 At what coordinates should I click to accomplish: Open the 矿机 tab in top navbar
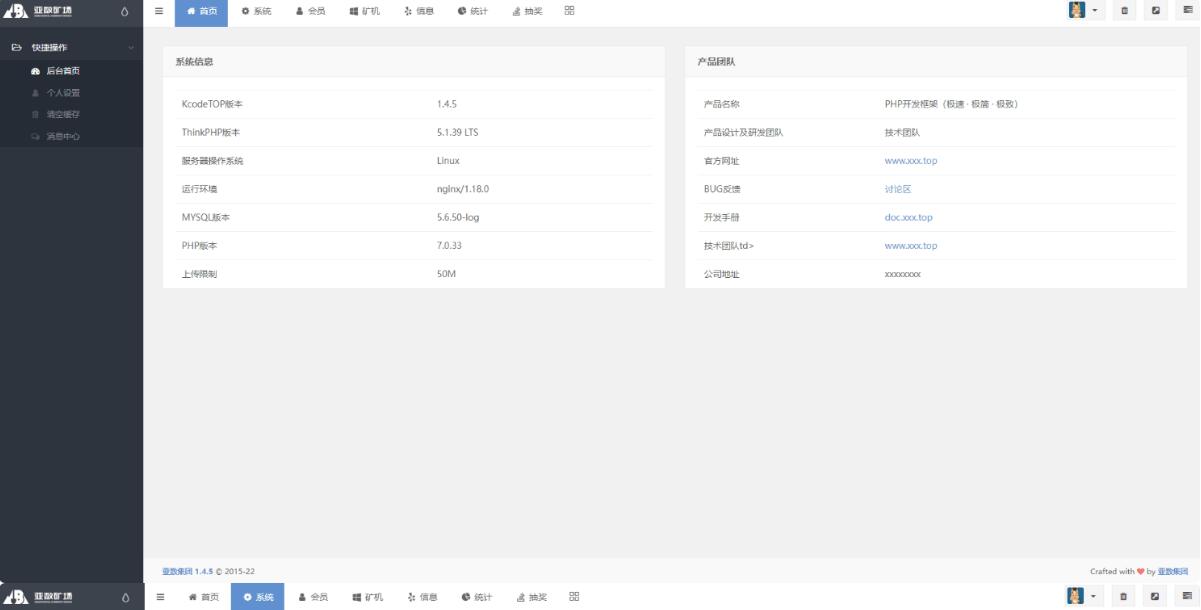pyautogui.click(x=364, y=12)
